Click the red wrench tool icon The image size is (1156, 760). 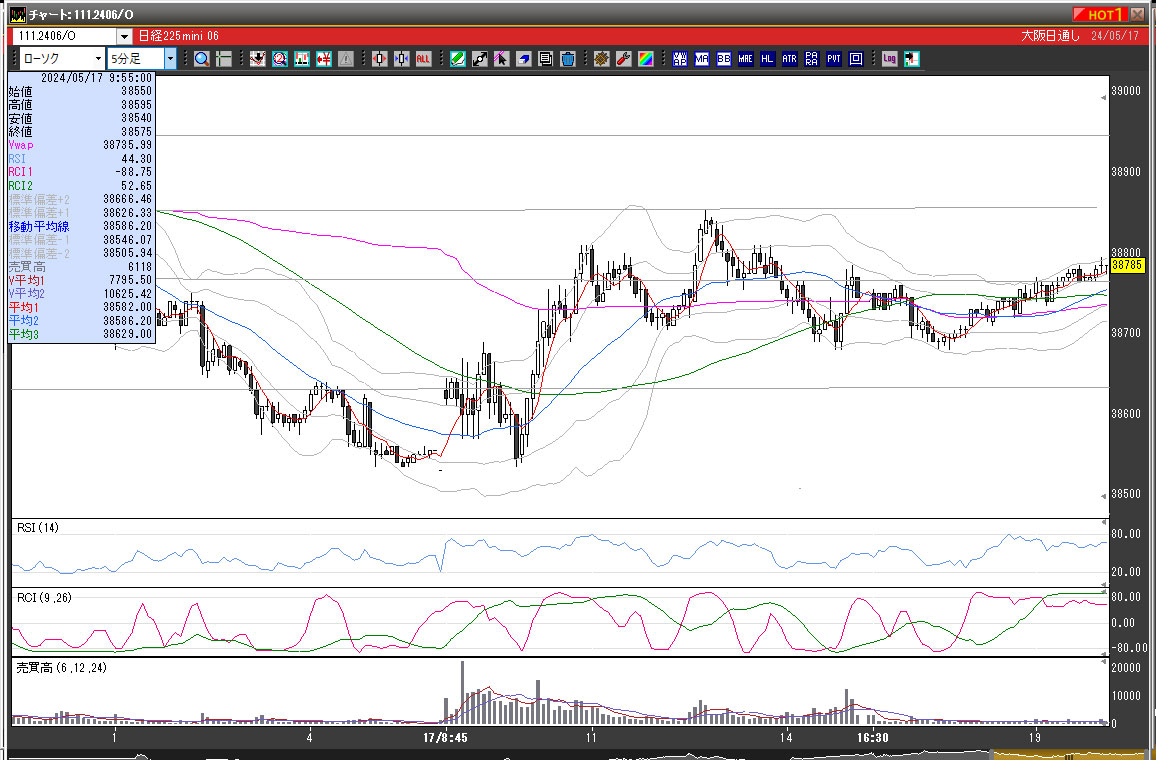click(624, 59)
